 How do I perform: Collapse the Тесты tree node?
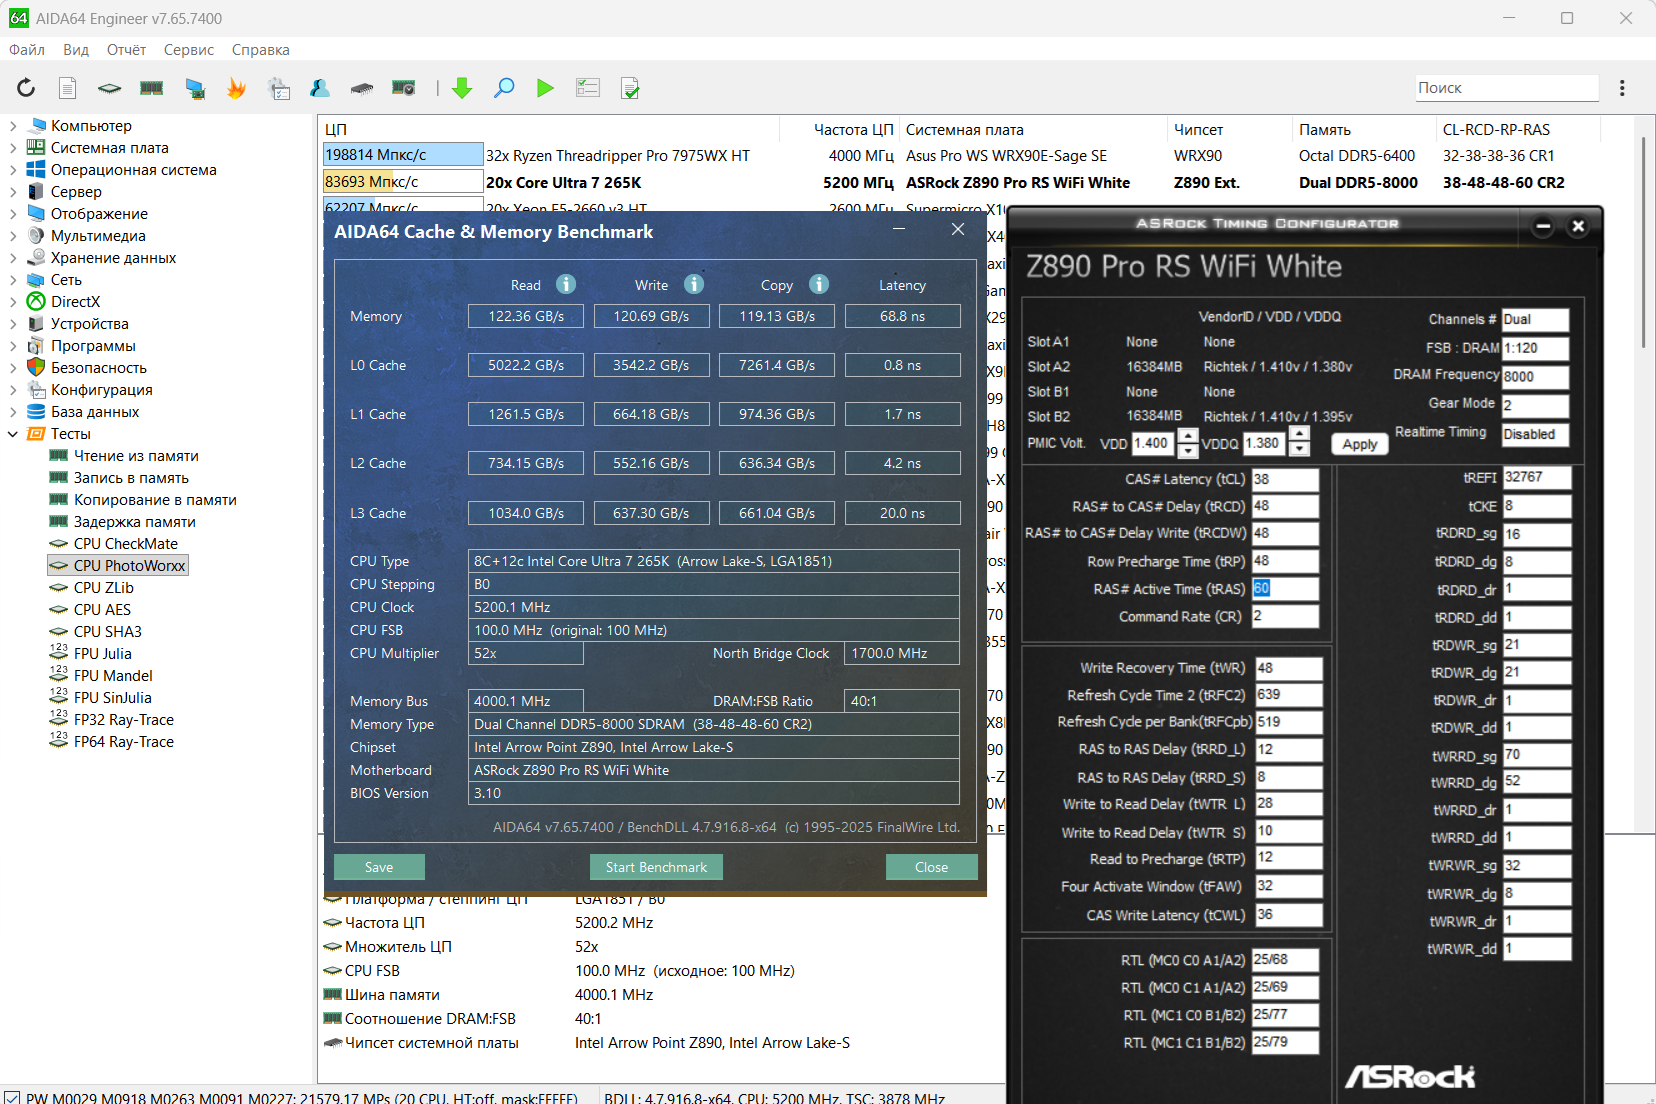[13, 434]
